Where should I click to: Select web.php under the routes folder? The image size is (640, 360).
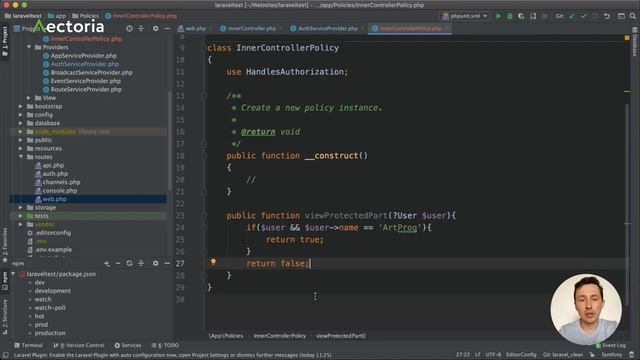(54, 199)
